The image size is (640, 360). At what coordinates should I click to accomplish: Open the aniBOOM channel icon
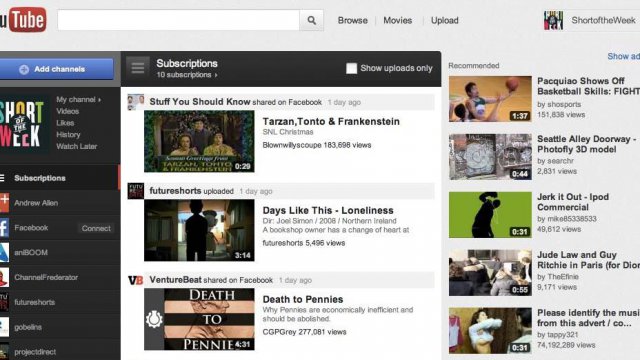point(4,253)
